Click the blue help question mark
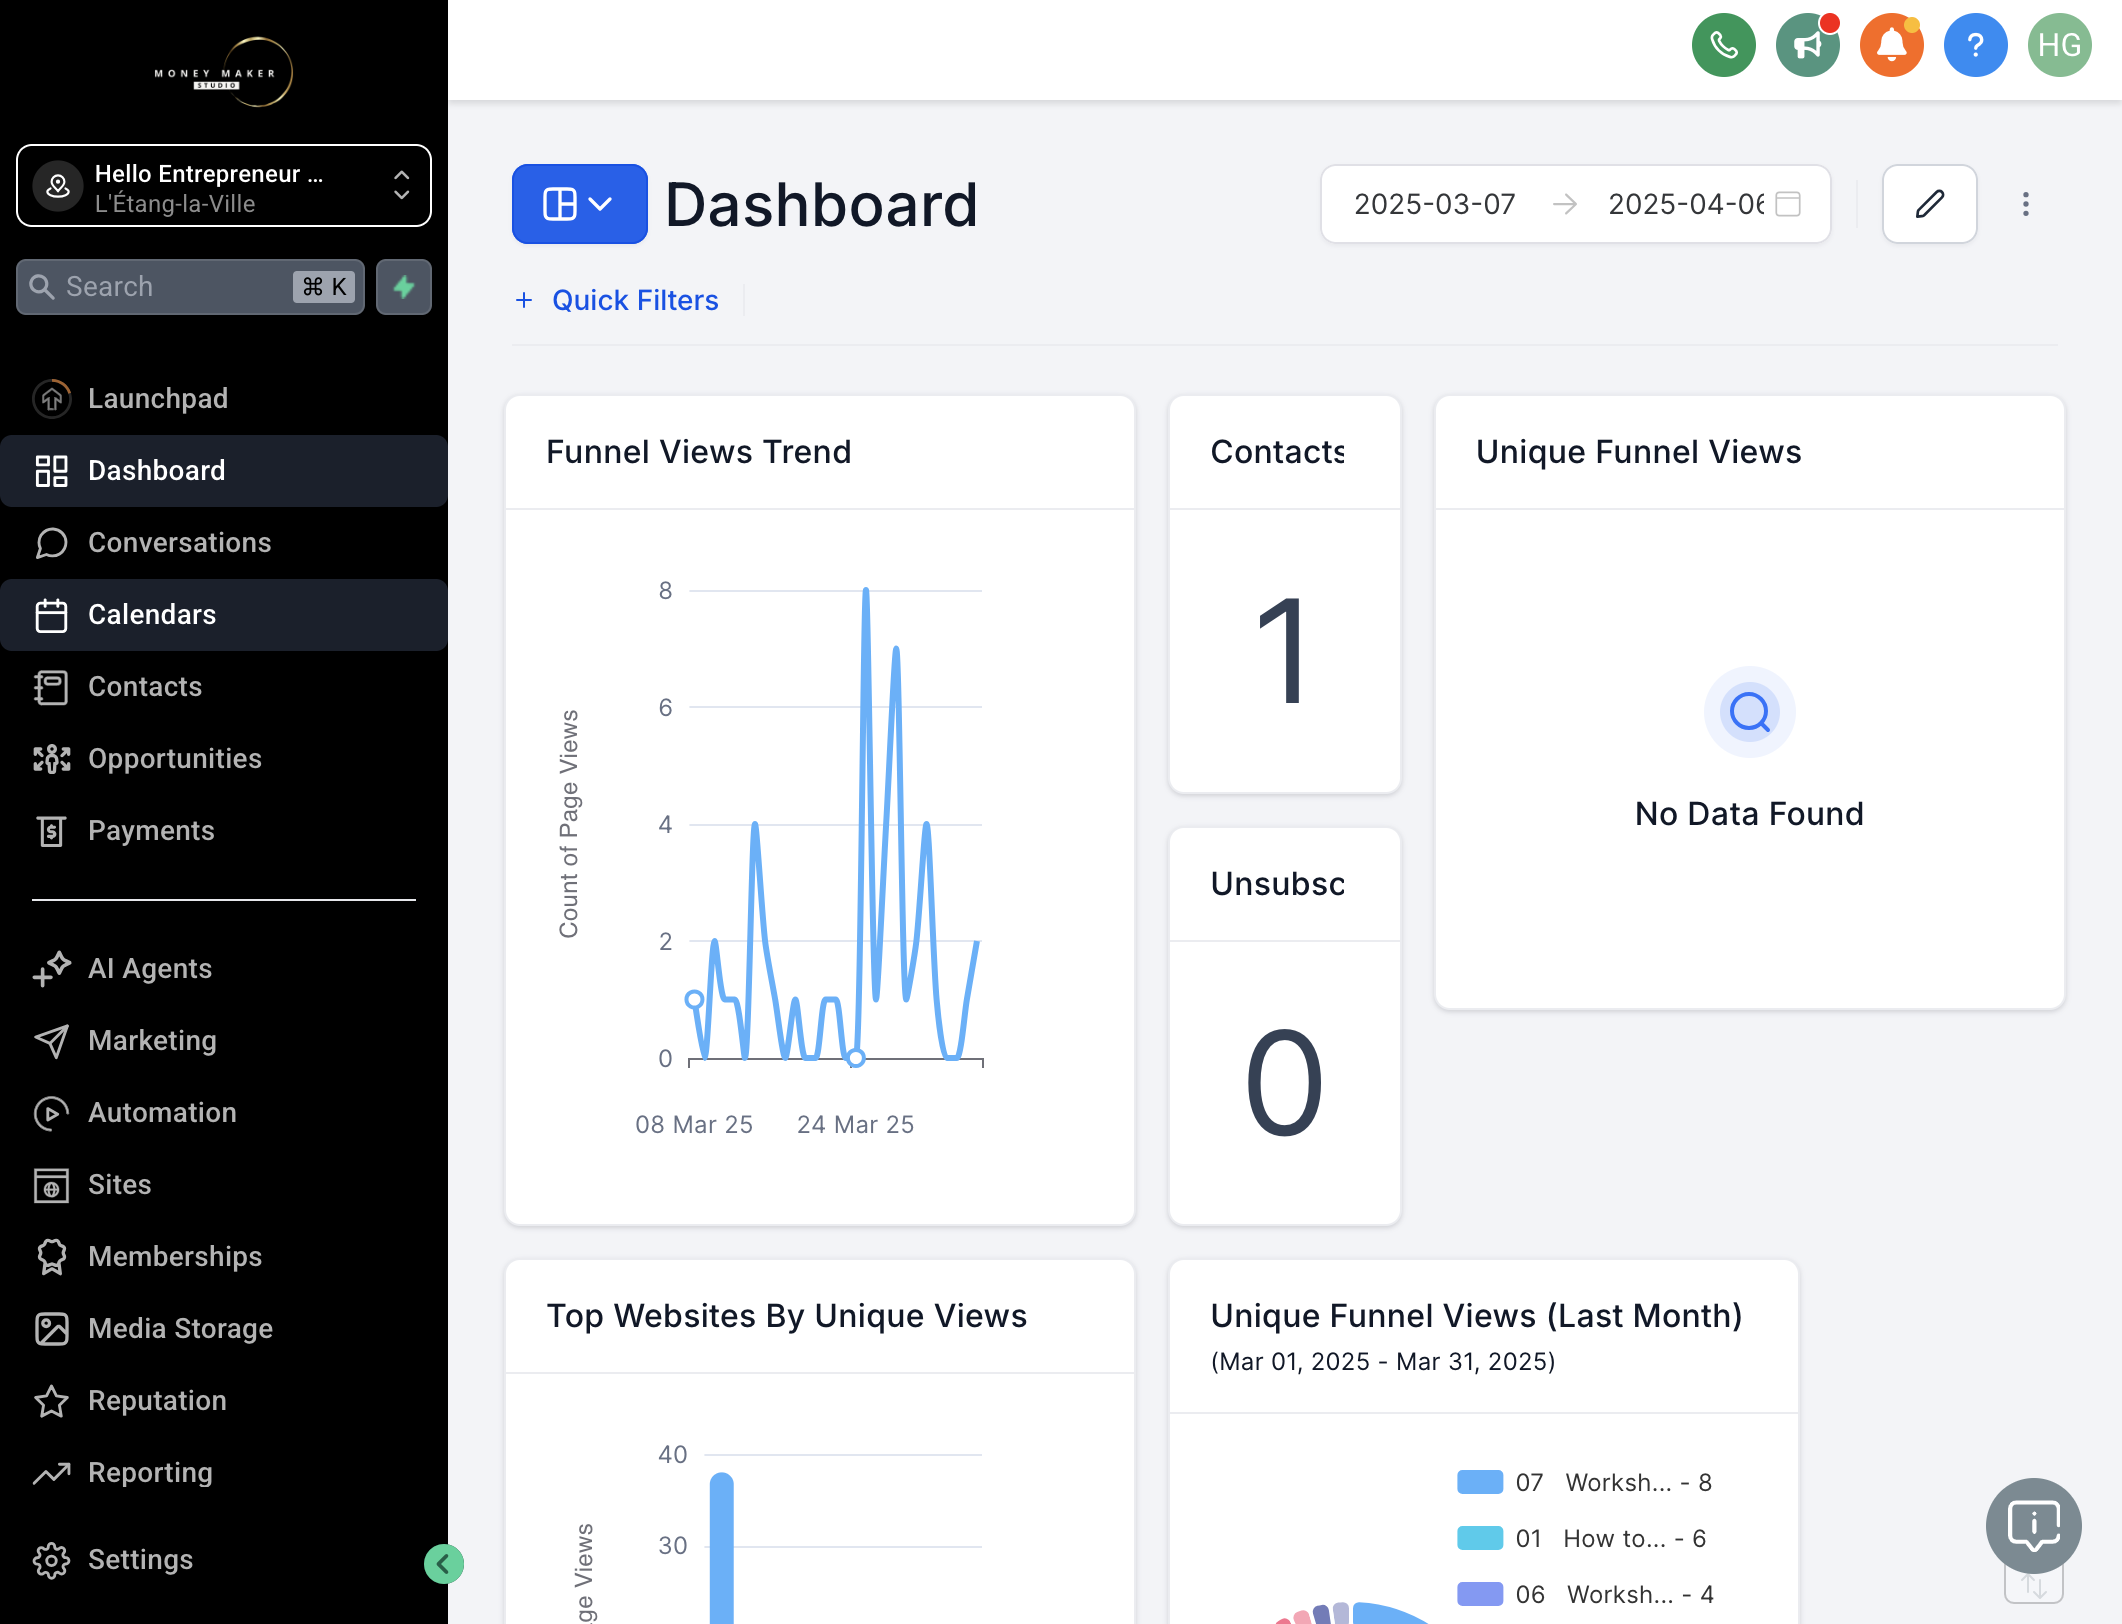Screen dimensions: 2122x1624 point(1975,45)
